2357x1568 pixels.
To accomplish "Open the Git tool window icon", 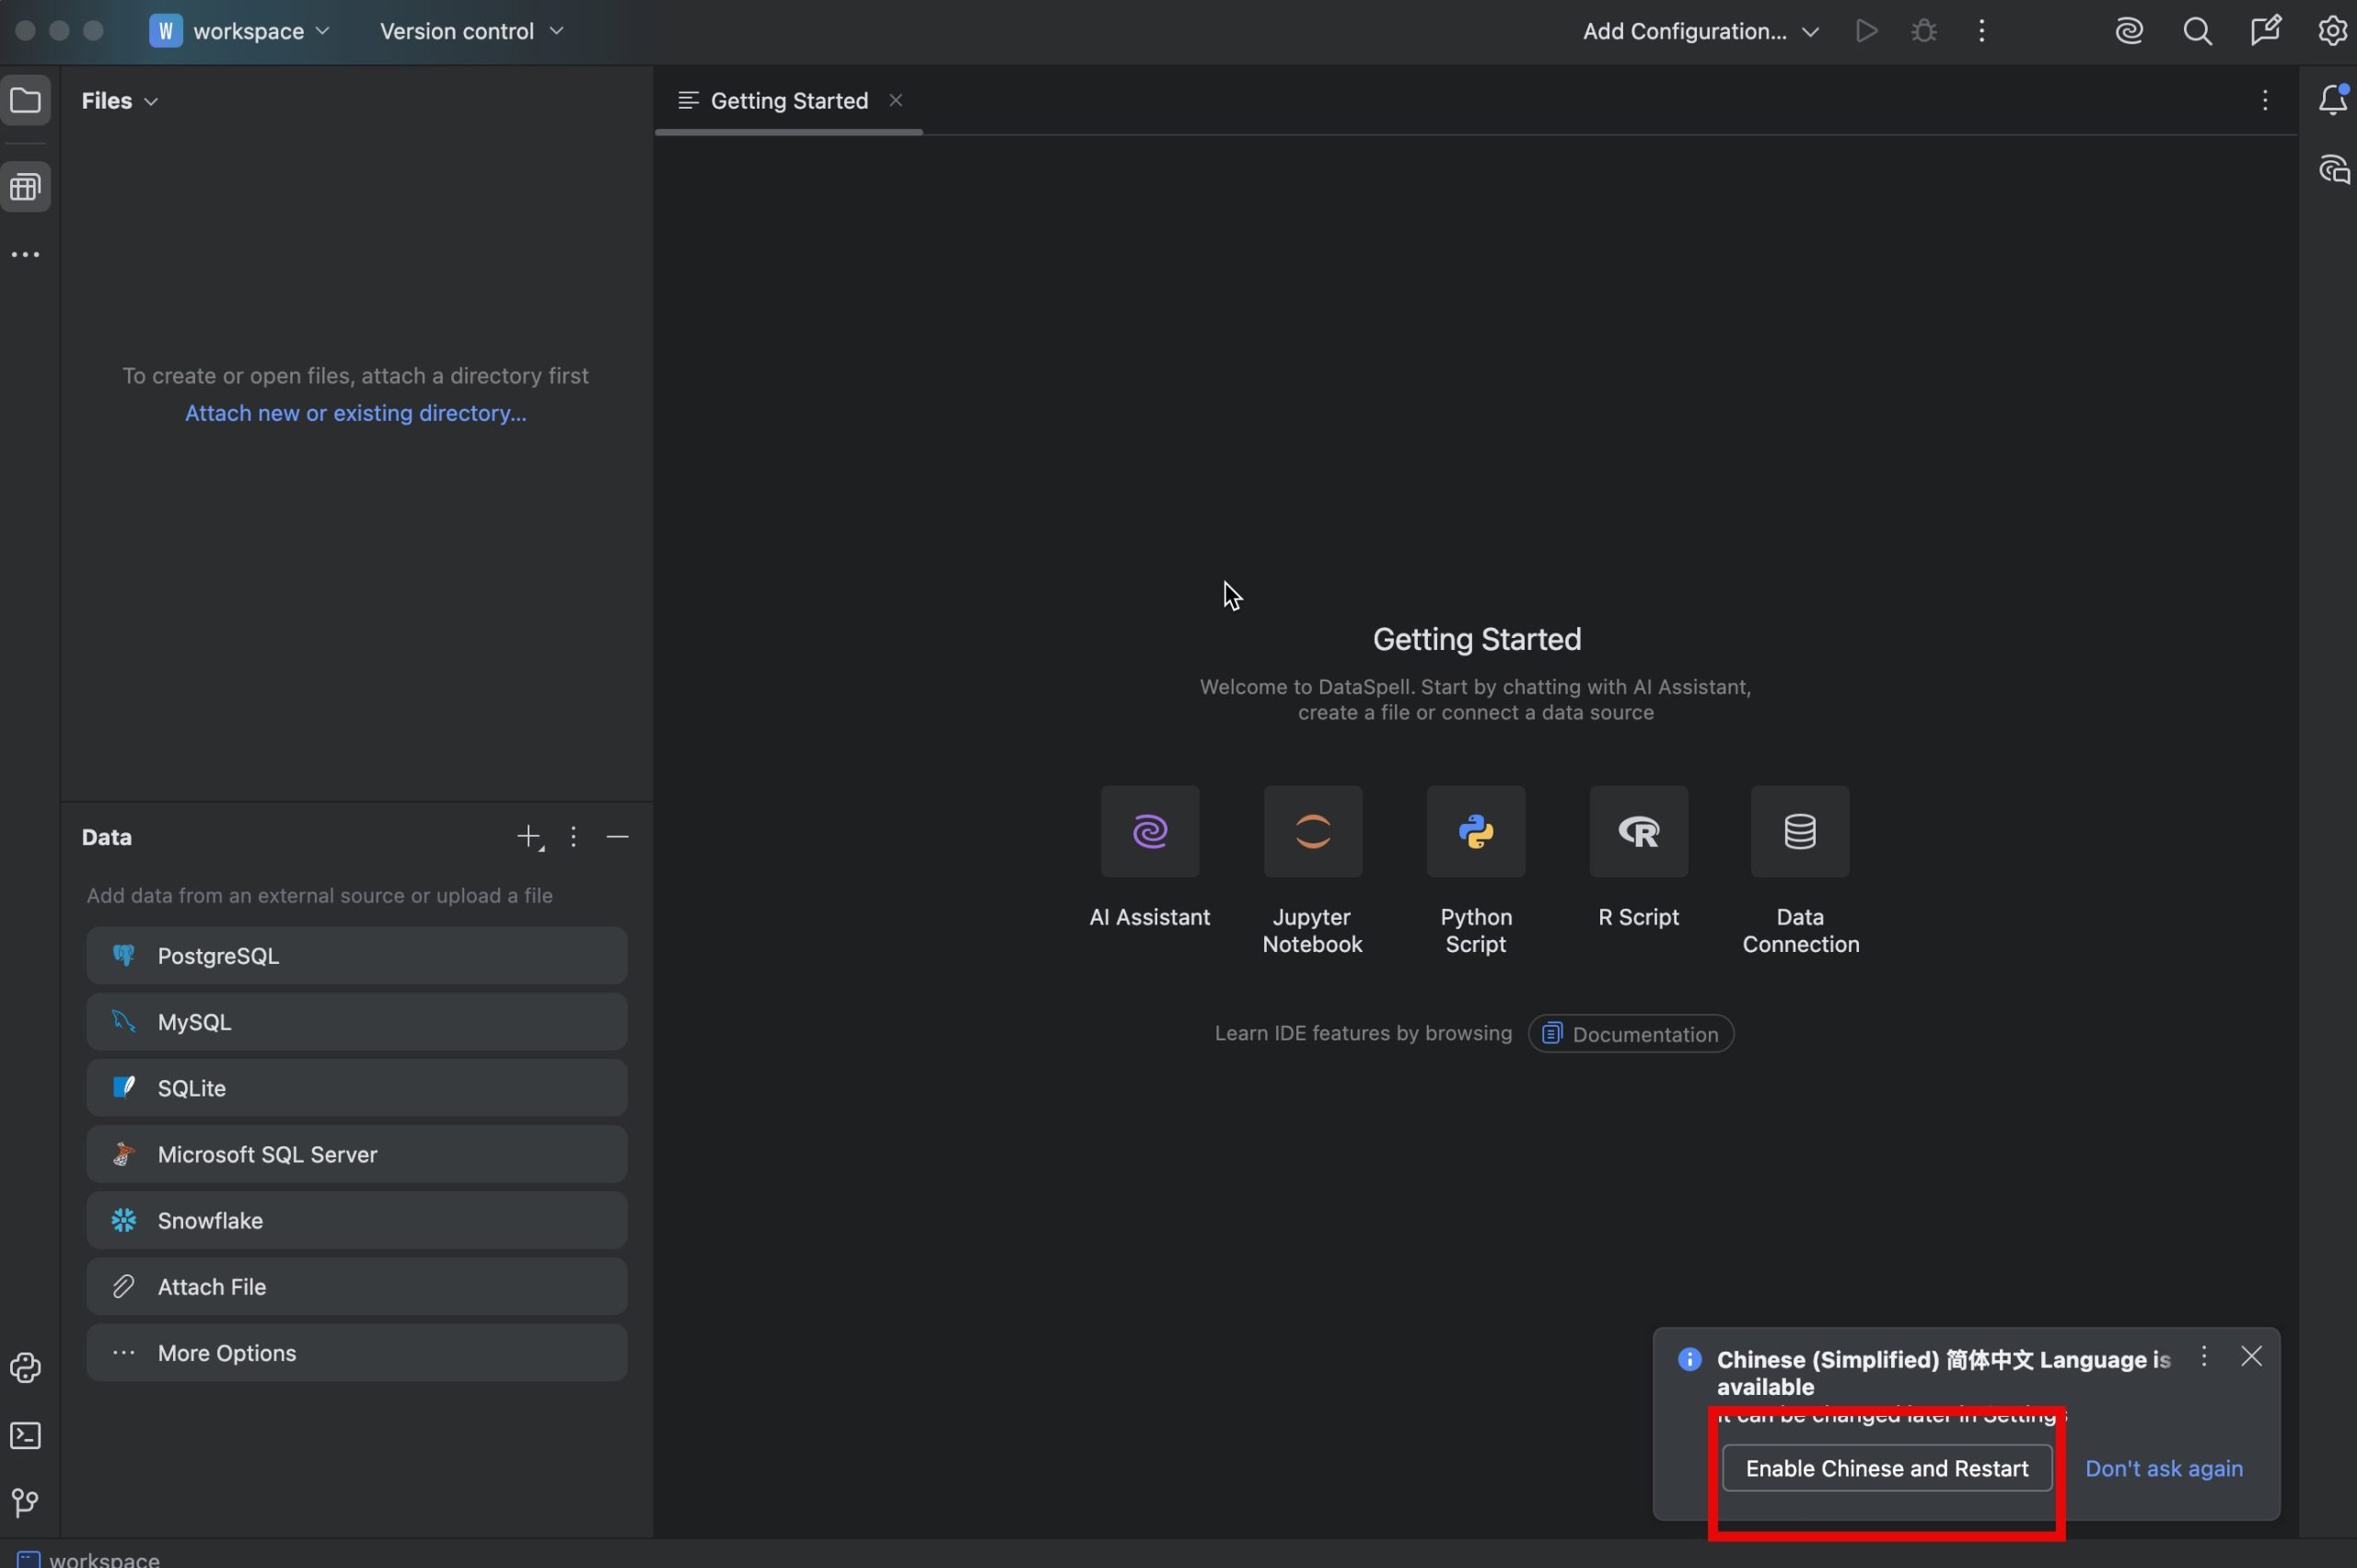I will click(x=25, y=1502).
